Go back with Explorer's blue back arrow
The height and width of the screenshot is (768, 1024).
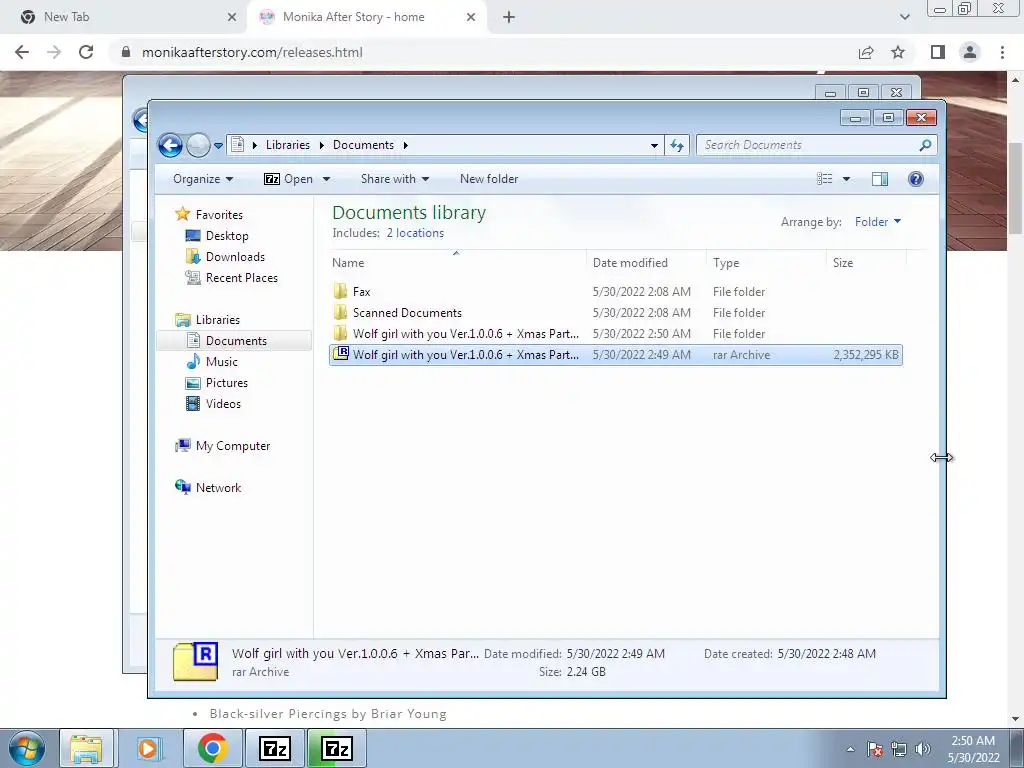click(170, 145)
